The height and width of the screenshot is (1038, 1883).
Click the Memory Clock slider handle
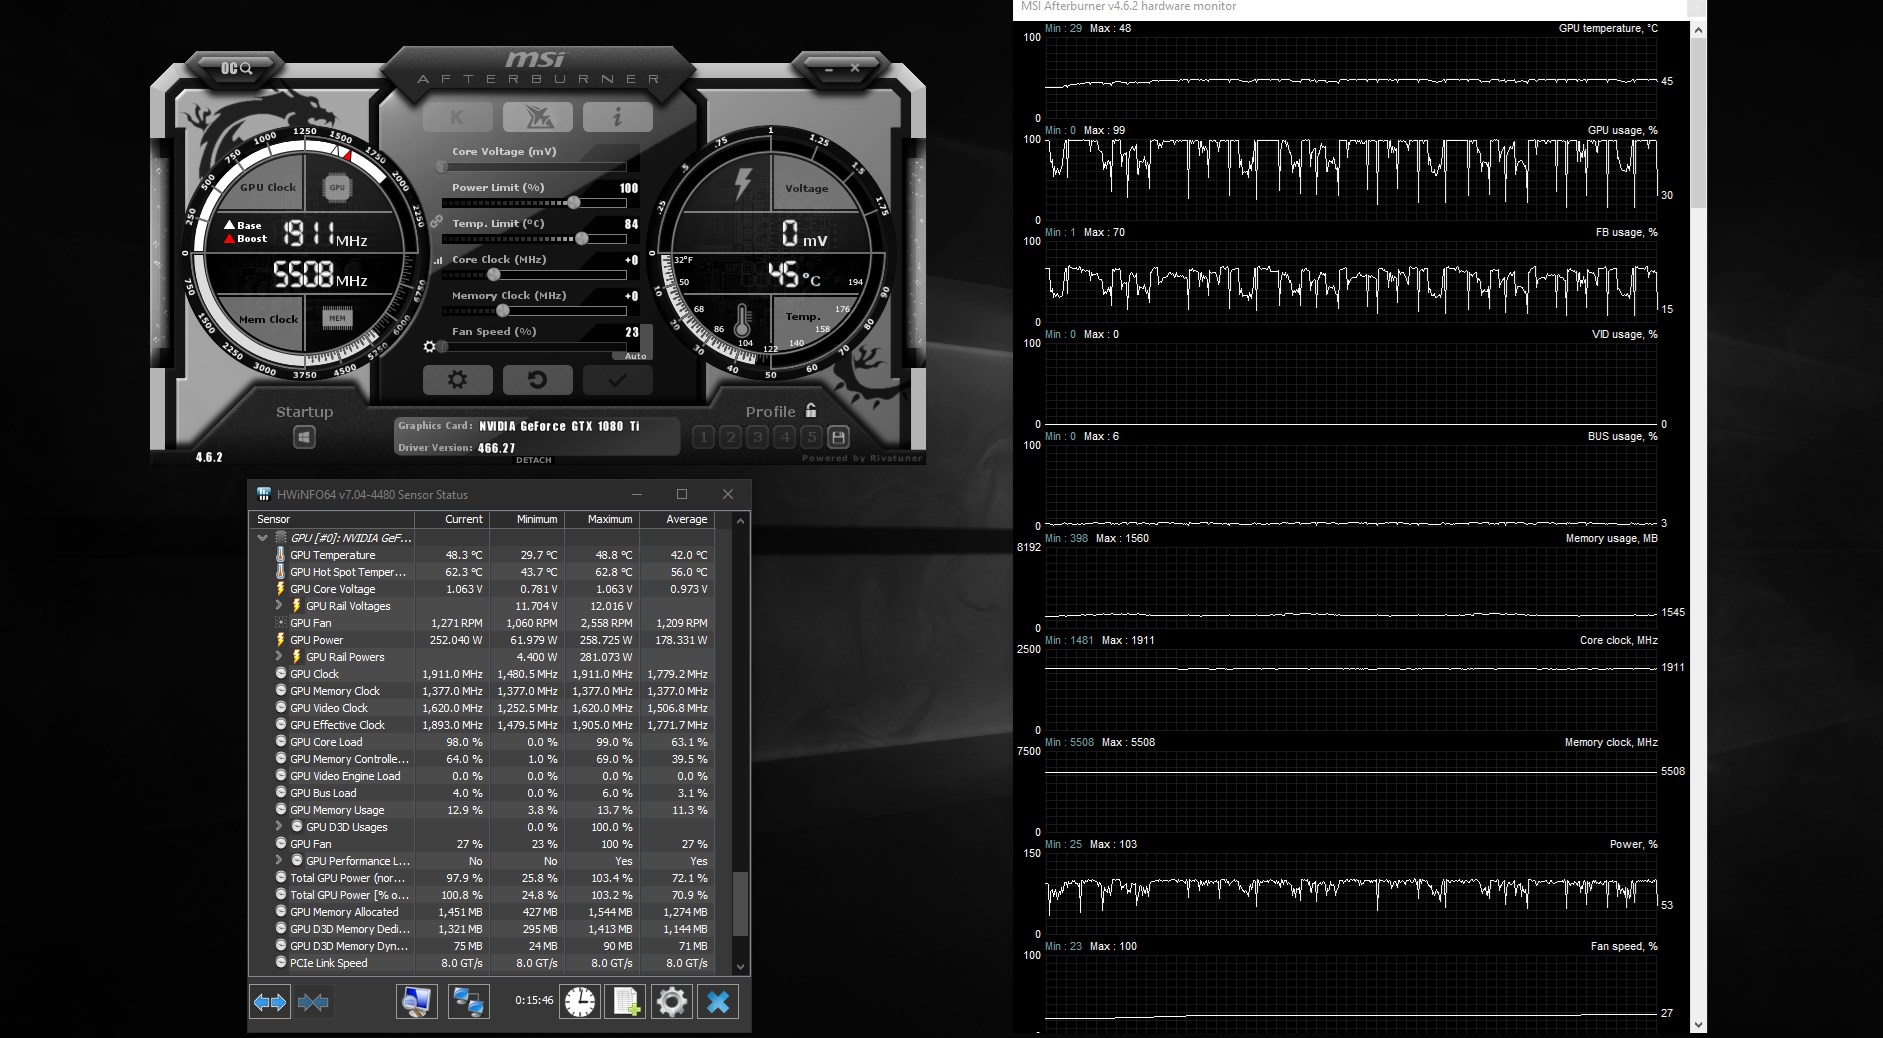pos(503,311)
